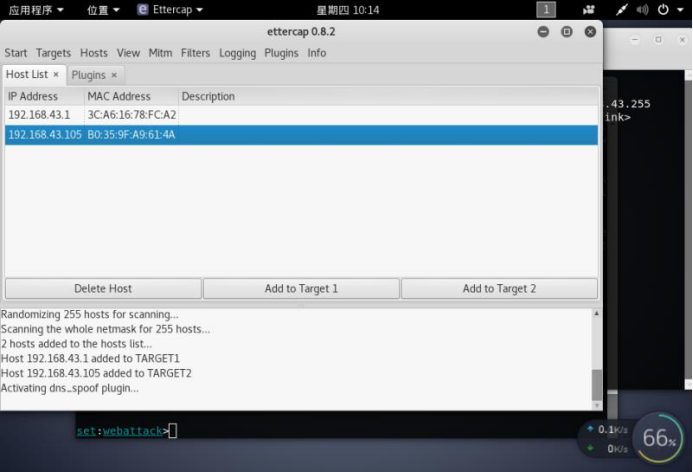Open the Info menu
The image size is (693, 472).
point(317,53)
